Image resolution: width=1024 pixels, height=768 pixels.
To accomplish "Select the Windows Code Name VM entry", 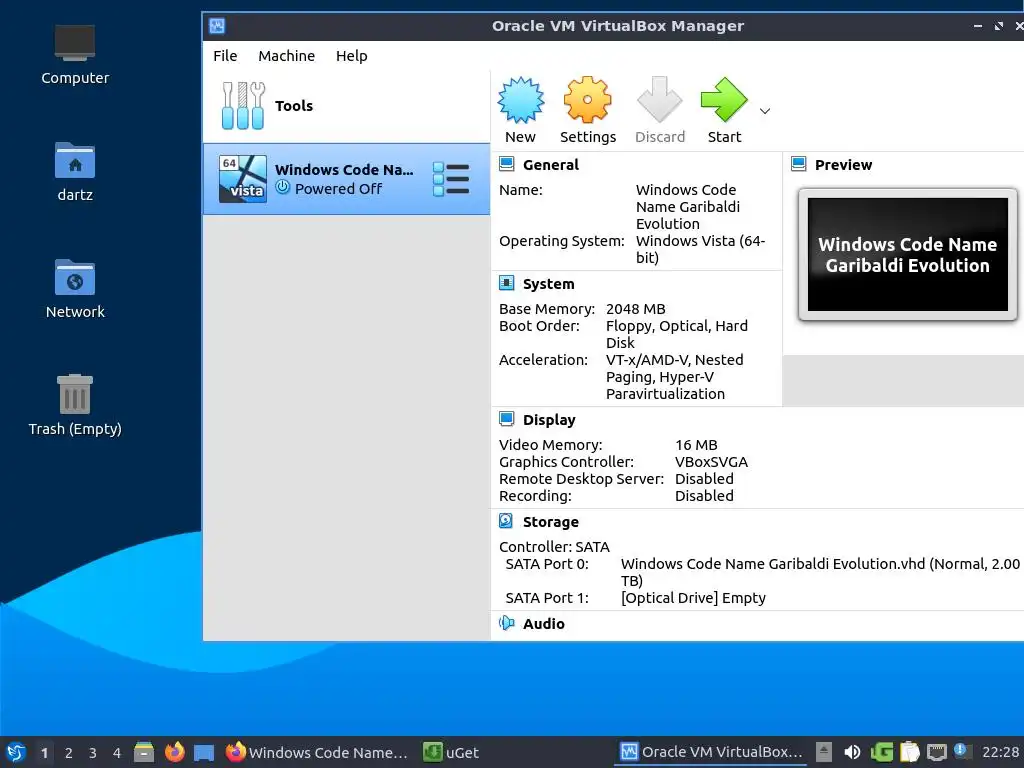I will 346,179.
